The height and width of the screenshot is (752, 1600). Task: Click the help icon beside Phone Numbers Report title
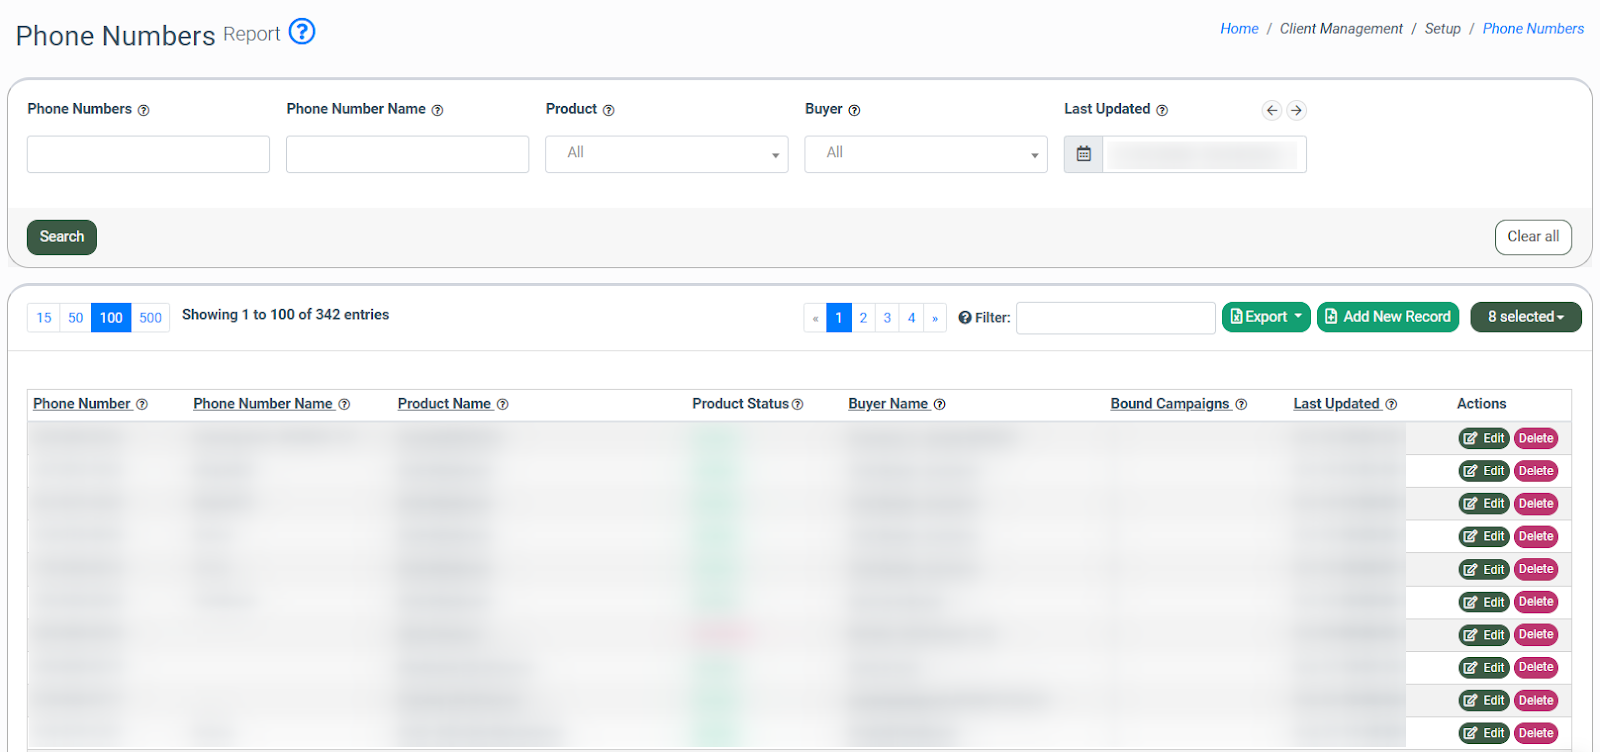click(302, 32)
